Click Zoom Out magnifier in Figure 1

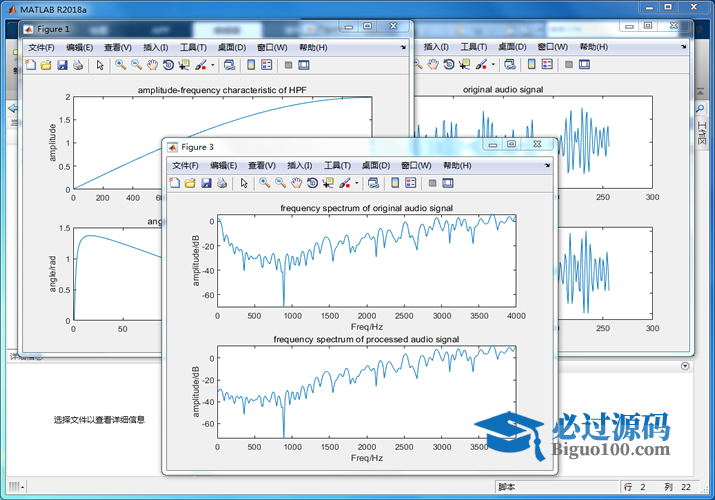tap(136, 65)
